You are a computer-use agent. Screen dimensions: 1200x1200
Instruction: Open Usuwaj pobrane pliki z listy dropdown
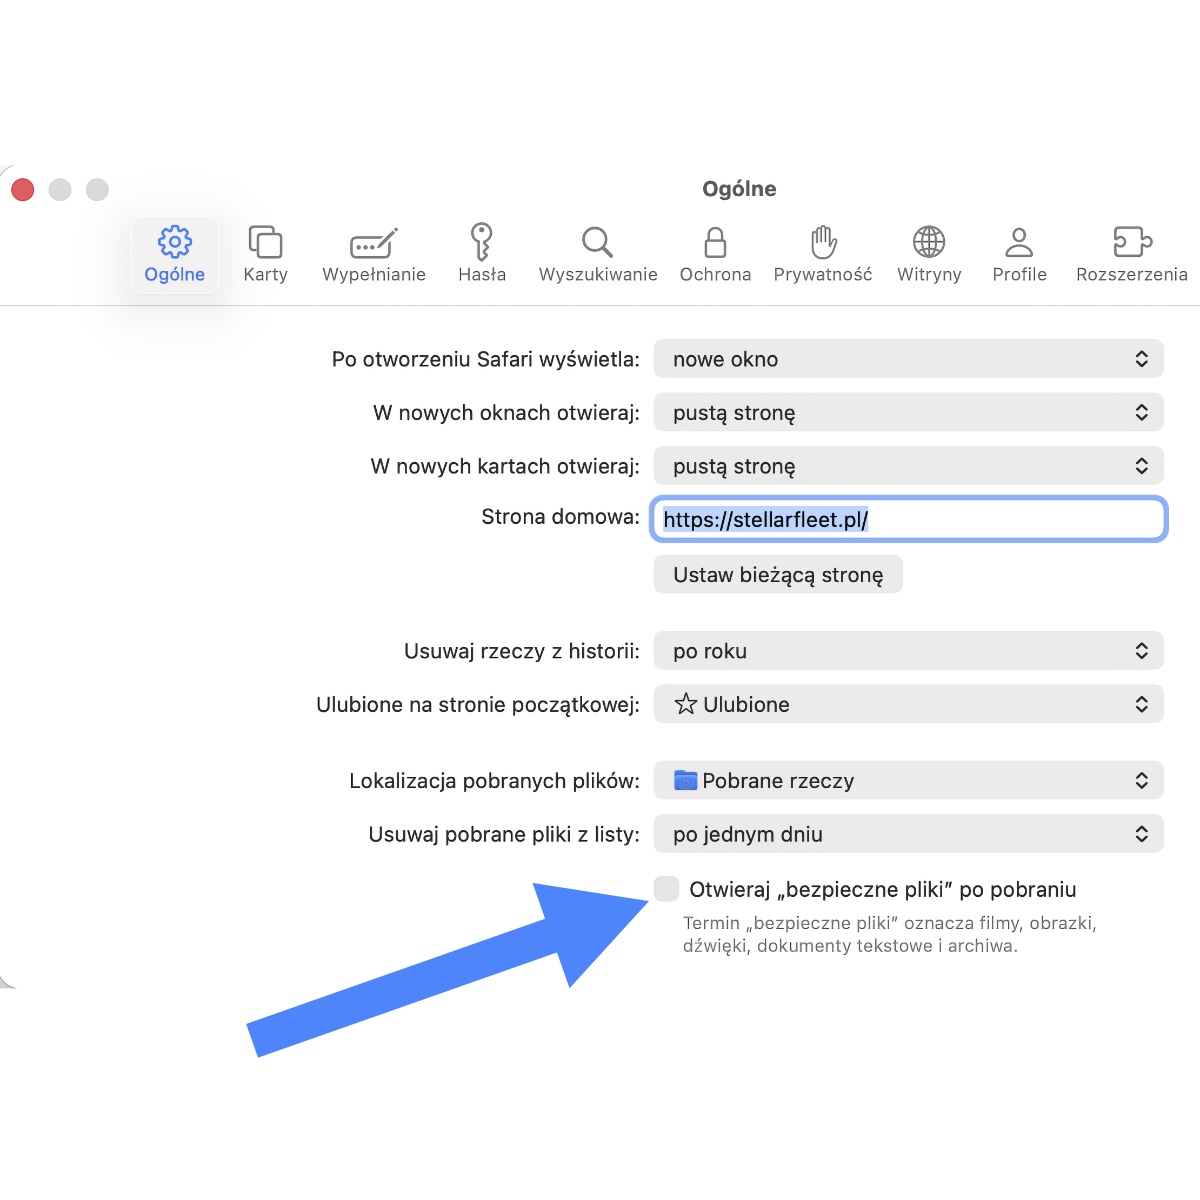click(909, 834)
